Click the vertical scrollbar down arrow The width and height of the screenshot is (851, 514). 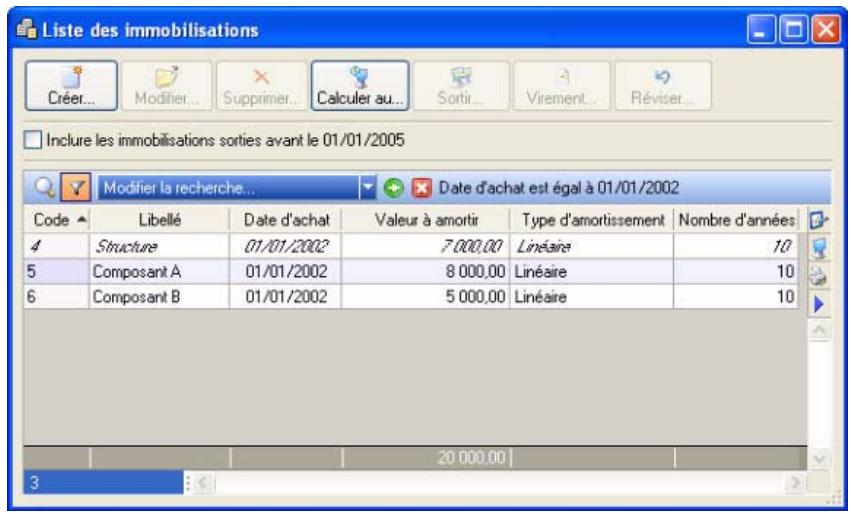[x=819, y=459]
